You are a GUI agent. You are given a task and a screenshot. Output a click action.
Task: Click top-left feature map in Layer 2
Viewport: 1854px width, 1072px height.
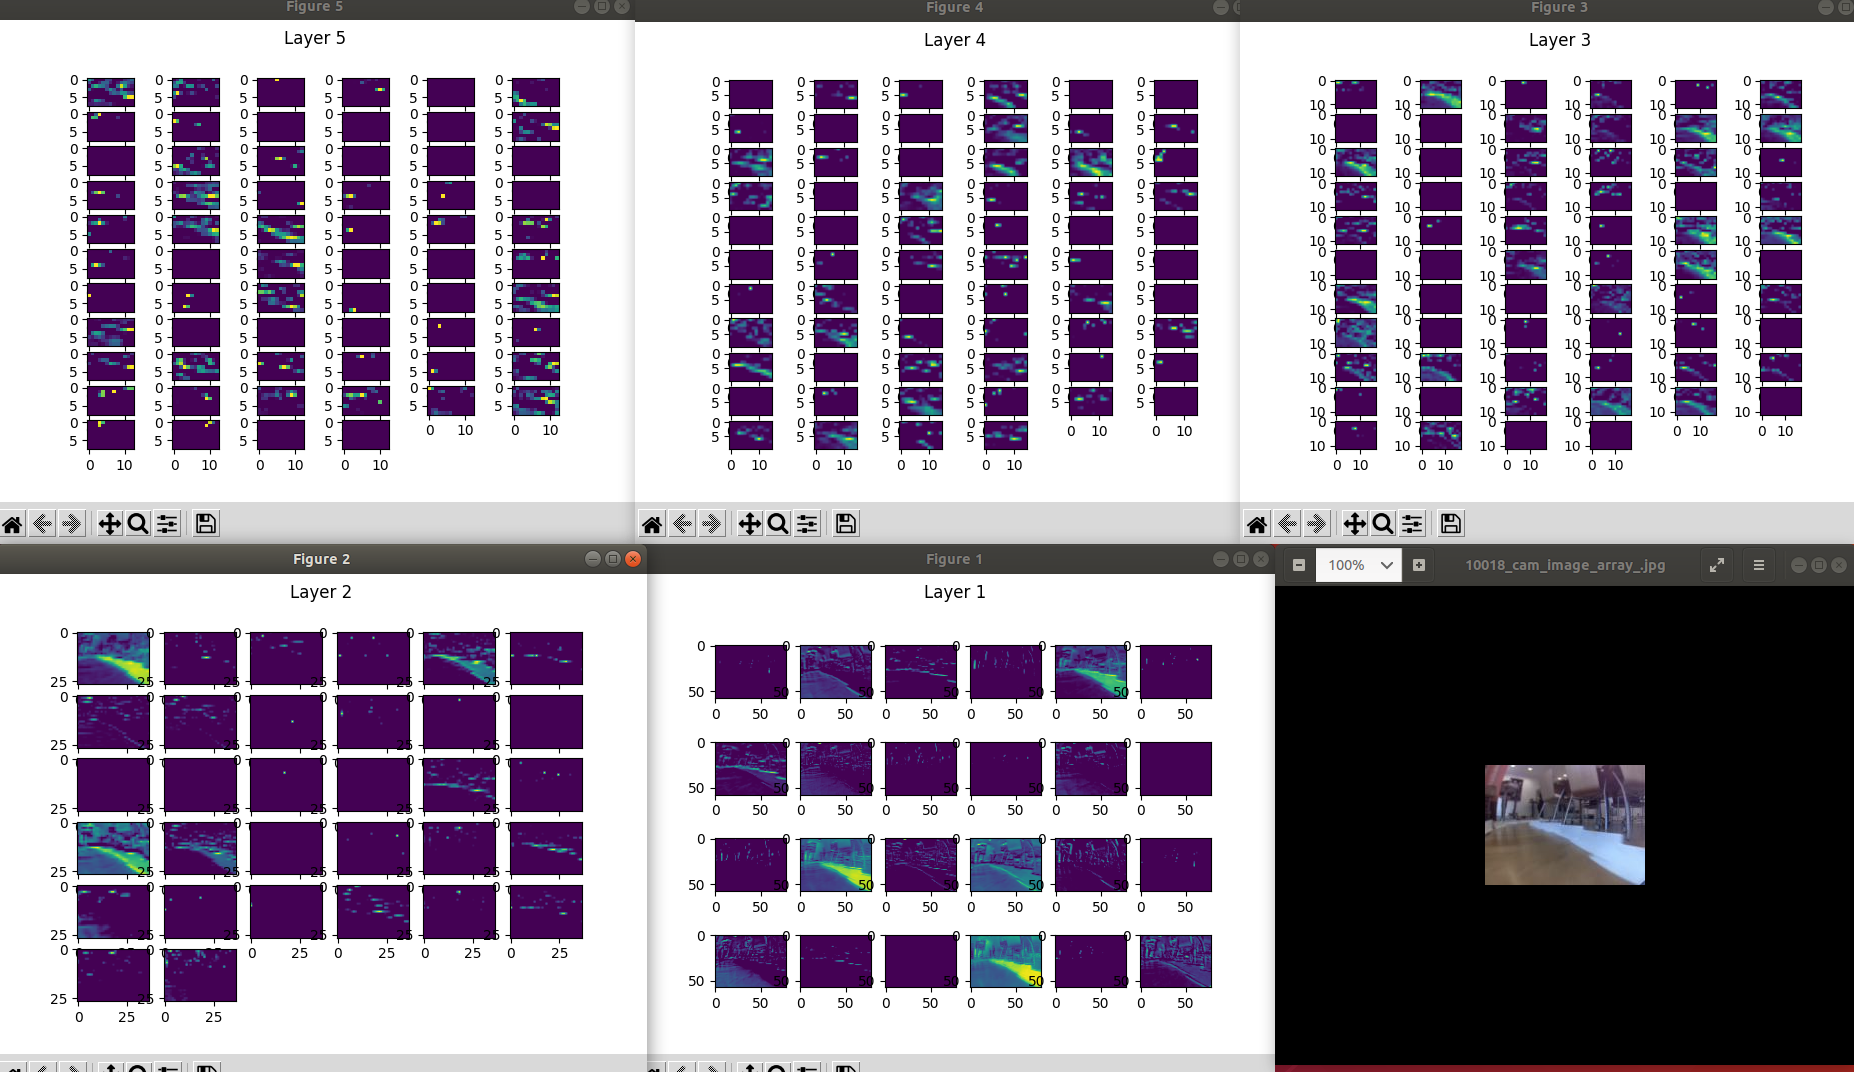113,658
